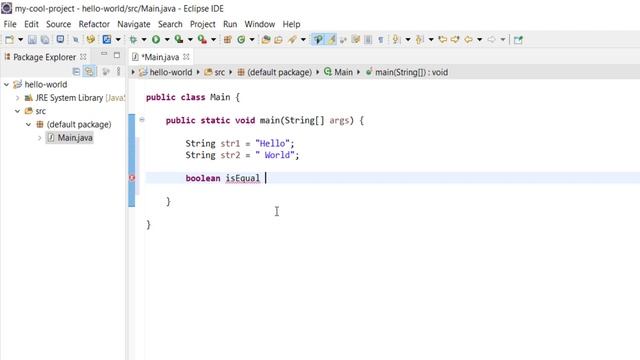
Task: Toggle the Word Wrap toolbar icon
Action: click(x=356, y=40)
